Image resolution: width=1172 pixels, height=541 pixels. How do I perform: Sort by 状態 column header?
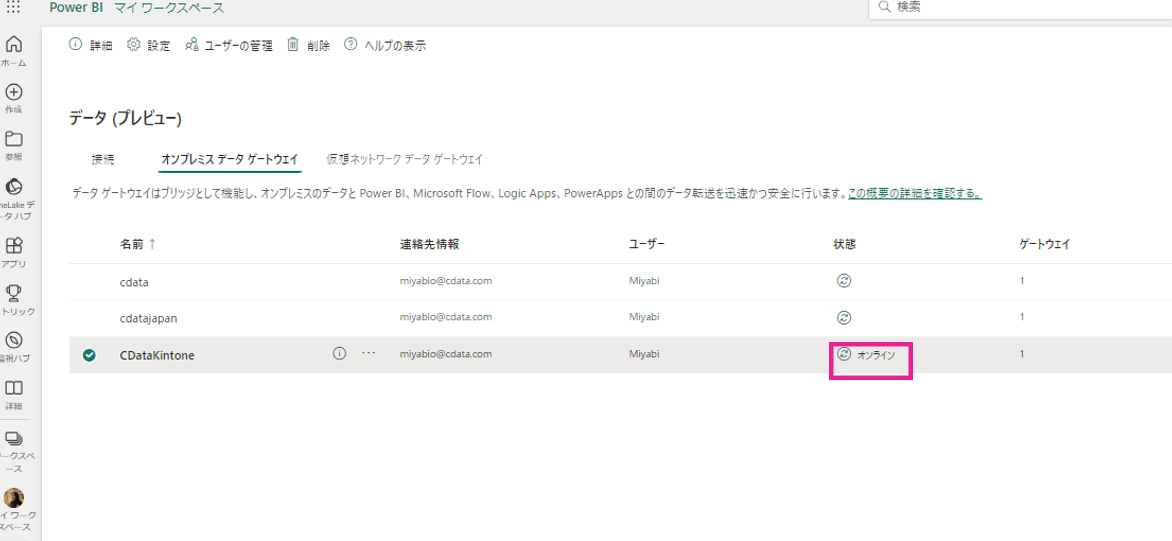pyautogui.click(x=845, y=244)
